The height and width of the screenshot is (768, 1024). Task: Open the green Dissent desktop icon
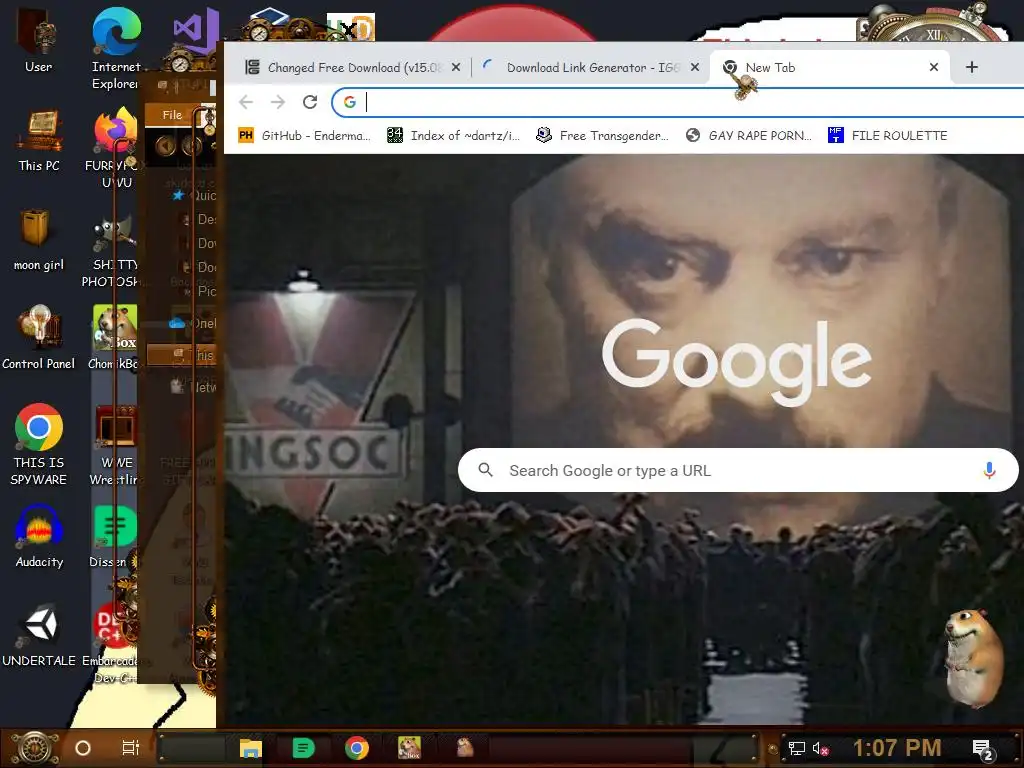(x=112, y=537)
